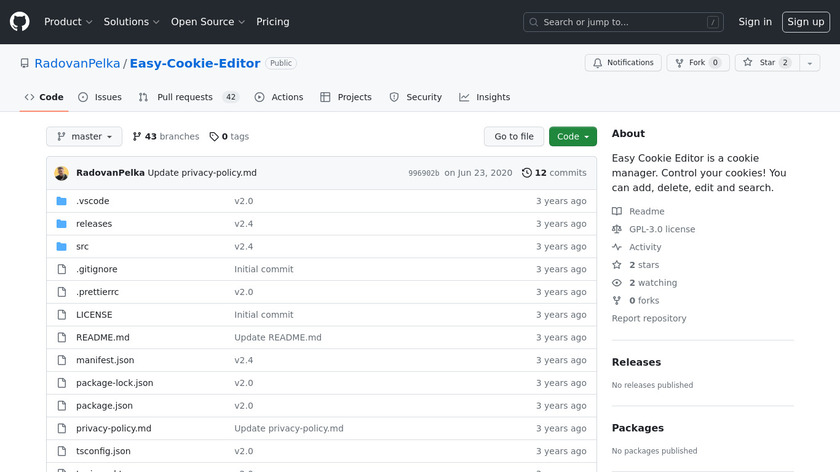Open the releases folder icon
Screen dimensions: 840x472
click(x=62, y=224)
